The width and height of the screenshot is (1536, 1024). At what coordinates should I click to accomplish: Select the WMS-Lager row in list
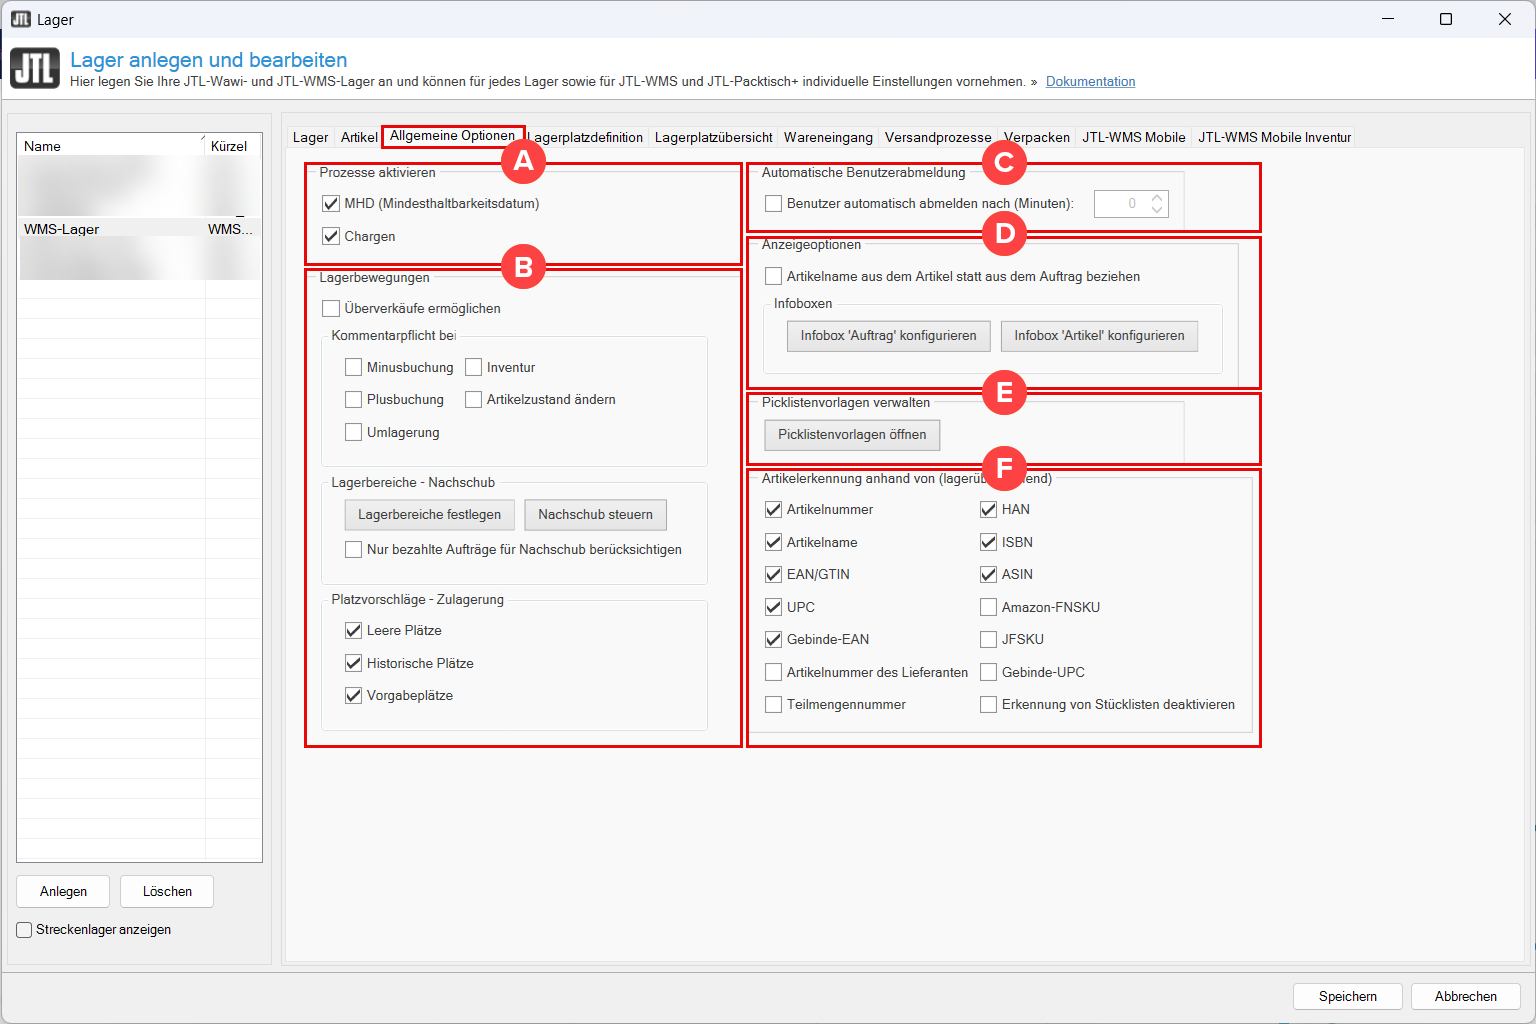click(x=139, y=229)
